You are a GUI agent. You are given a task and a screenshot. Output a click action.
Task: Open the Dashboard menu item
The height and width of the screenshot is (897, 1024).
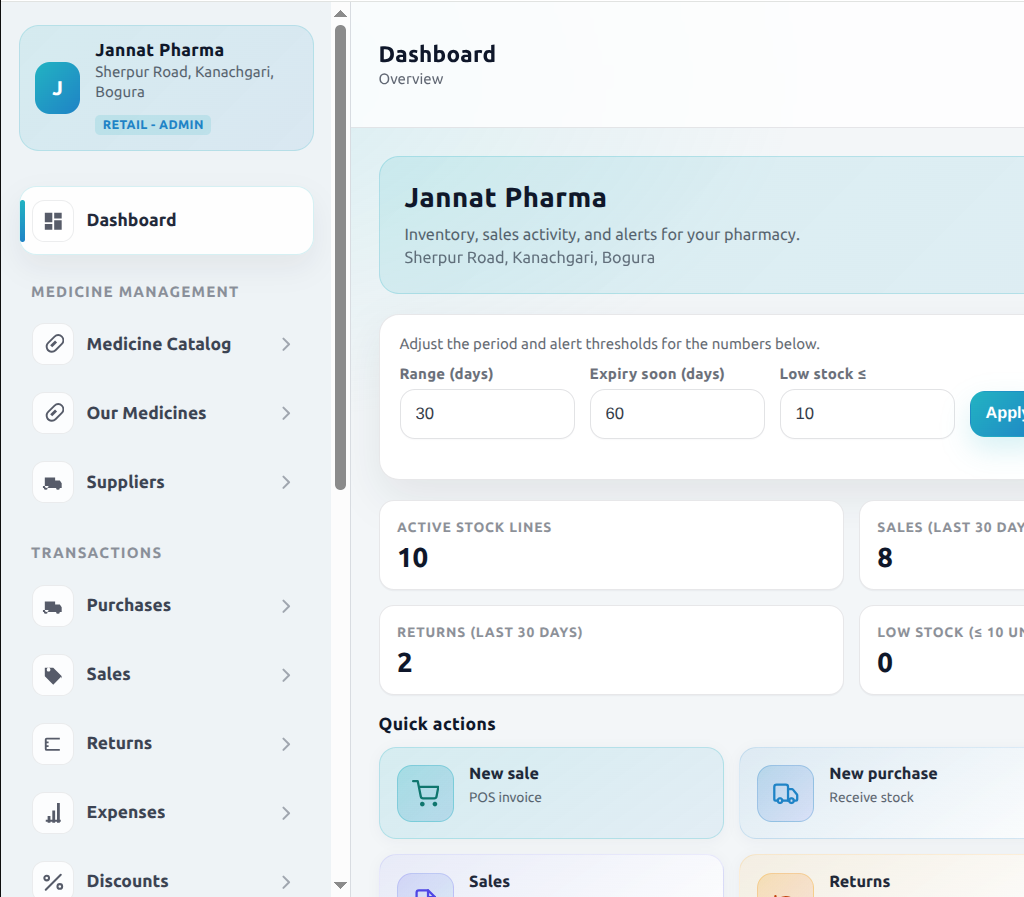pos(167,221)
